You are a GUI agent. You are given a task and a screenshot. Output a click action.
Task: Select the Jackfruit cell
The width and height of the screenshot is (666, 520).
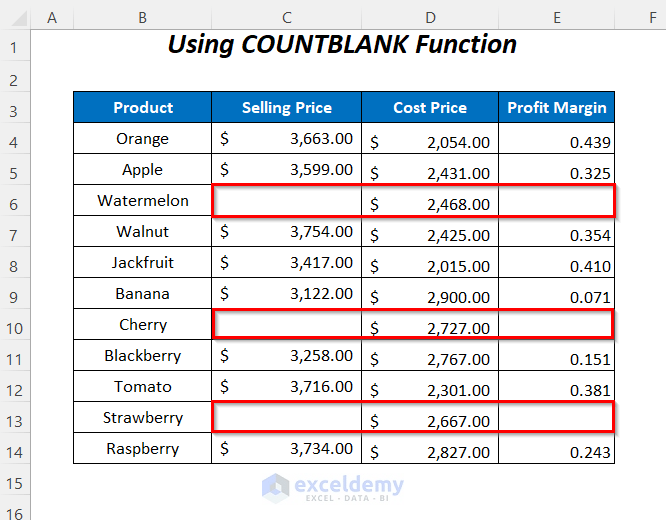[143, 263]
